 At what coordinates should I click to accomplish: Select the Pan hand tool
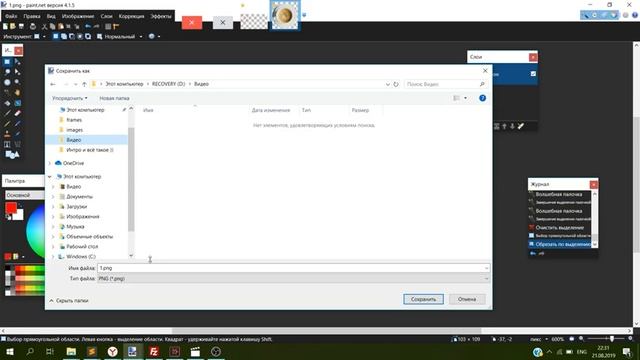click(x=18, y=93)
